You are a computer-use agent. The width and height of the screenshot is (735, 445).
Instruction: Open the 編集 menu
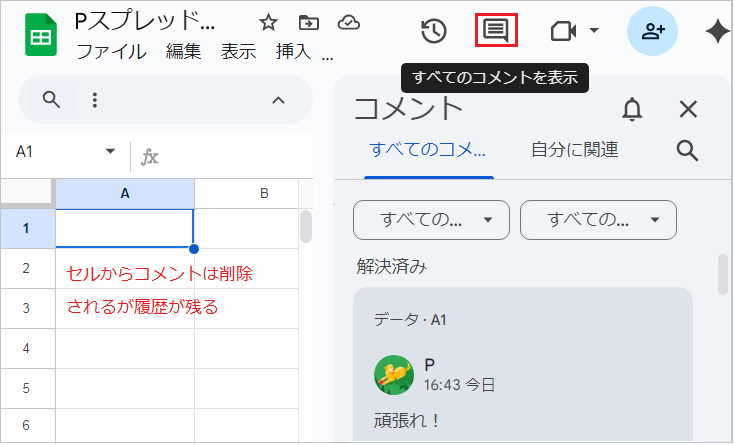click(x=183, y=52)
